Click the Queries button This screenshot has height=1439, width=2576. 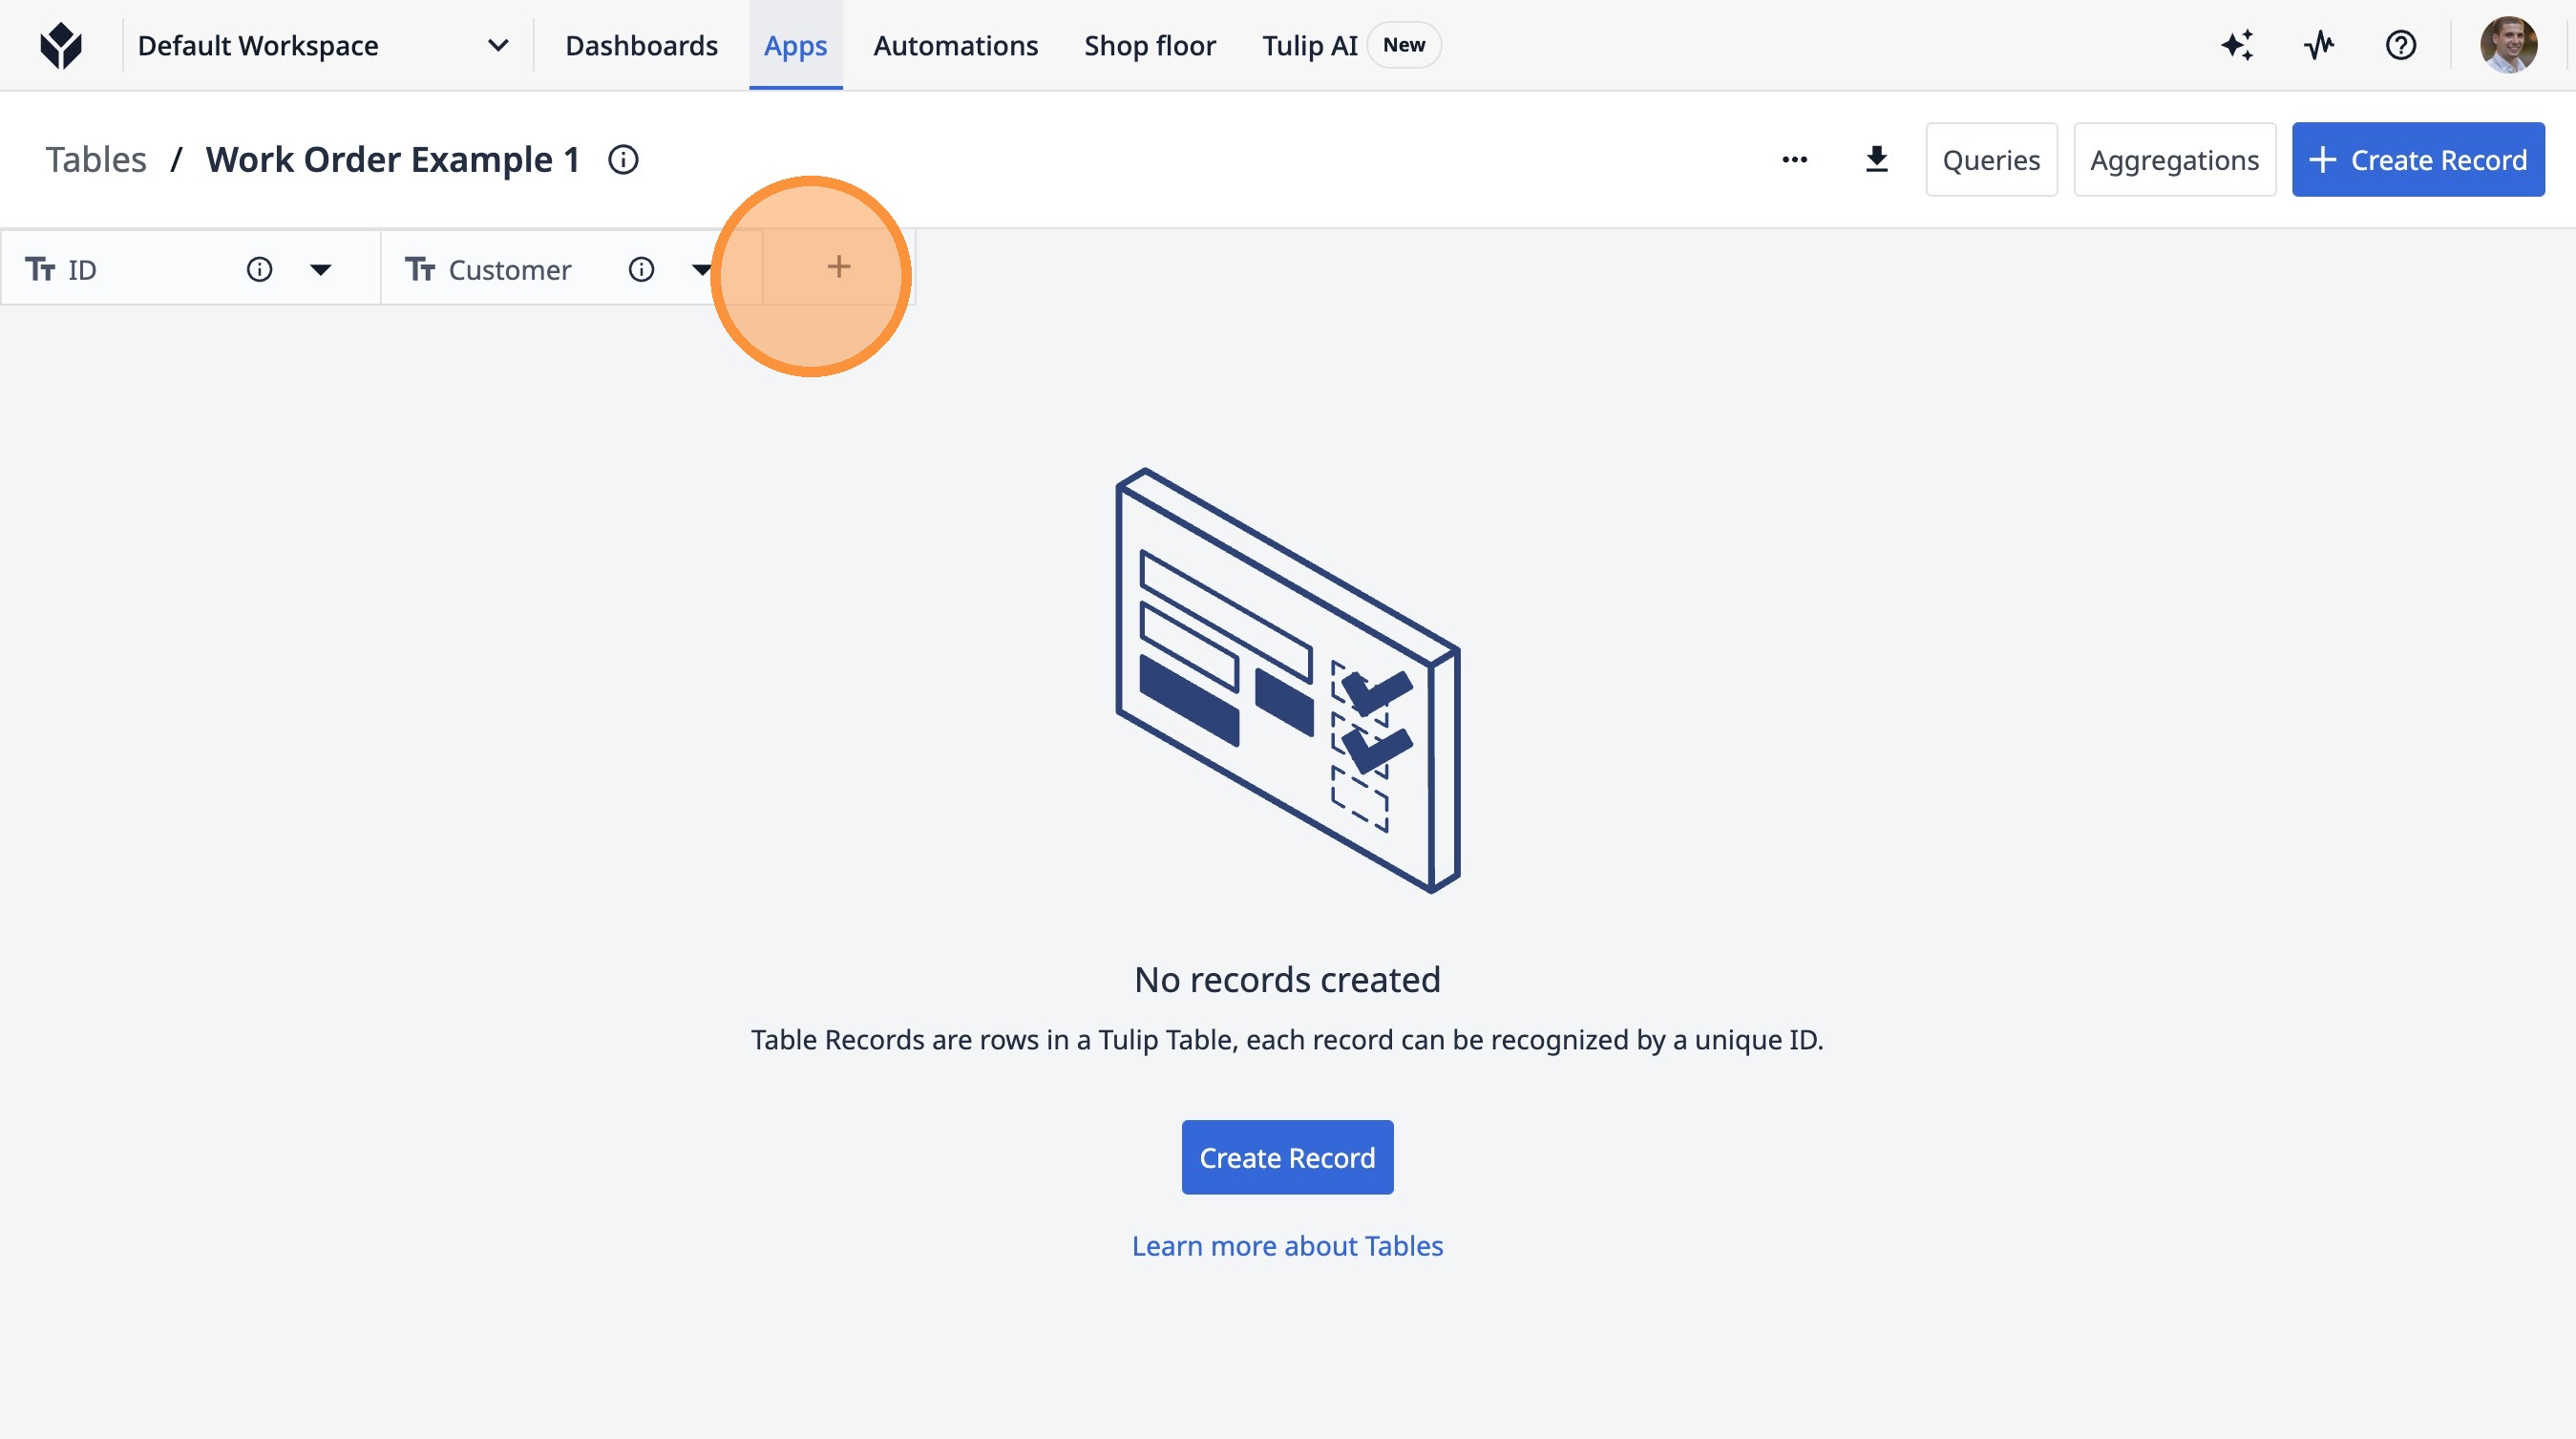point(1990,160)
